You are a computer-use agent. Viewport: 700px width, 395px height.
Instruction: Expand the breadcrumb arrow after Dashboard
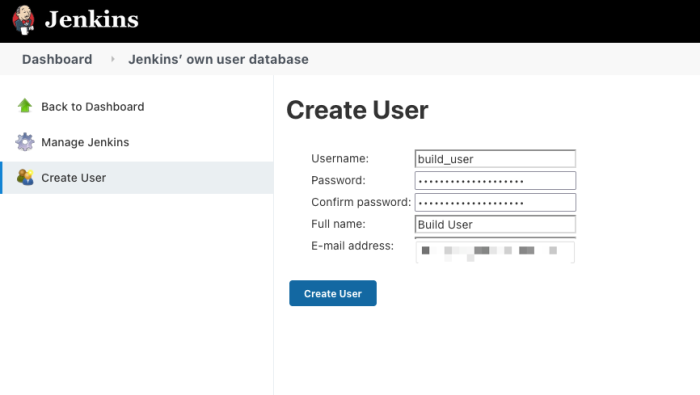112,59
